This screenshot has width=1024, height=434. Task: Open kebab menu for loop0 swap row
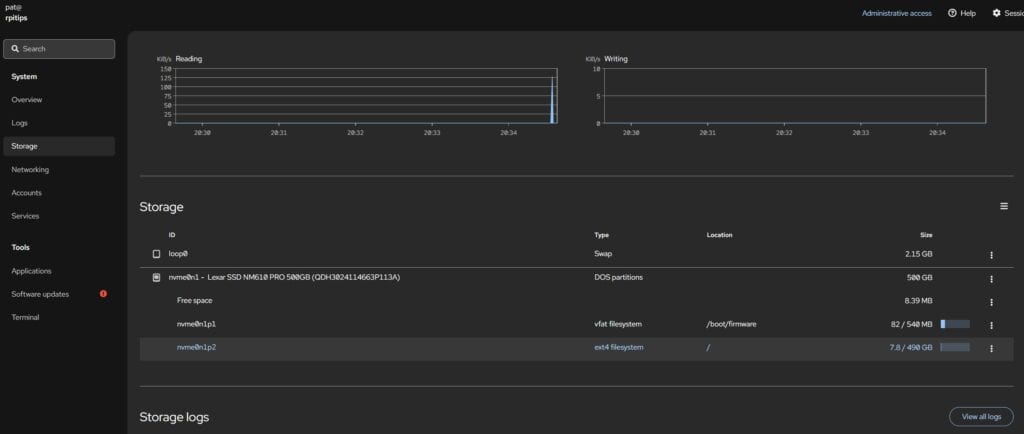click(991, 255)
